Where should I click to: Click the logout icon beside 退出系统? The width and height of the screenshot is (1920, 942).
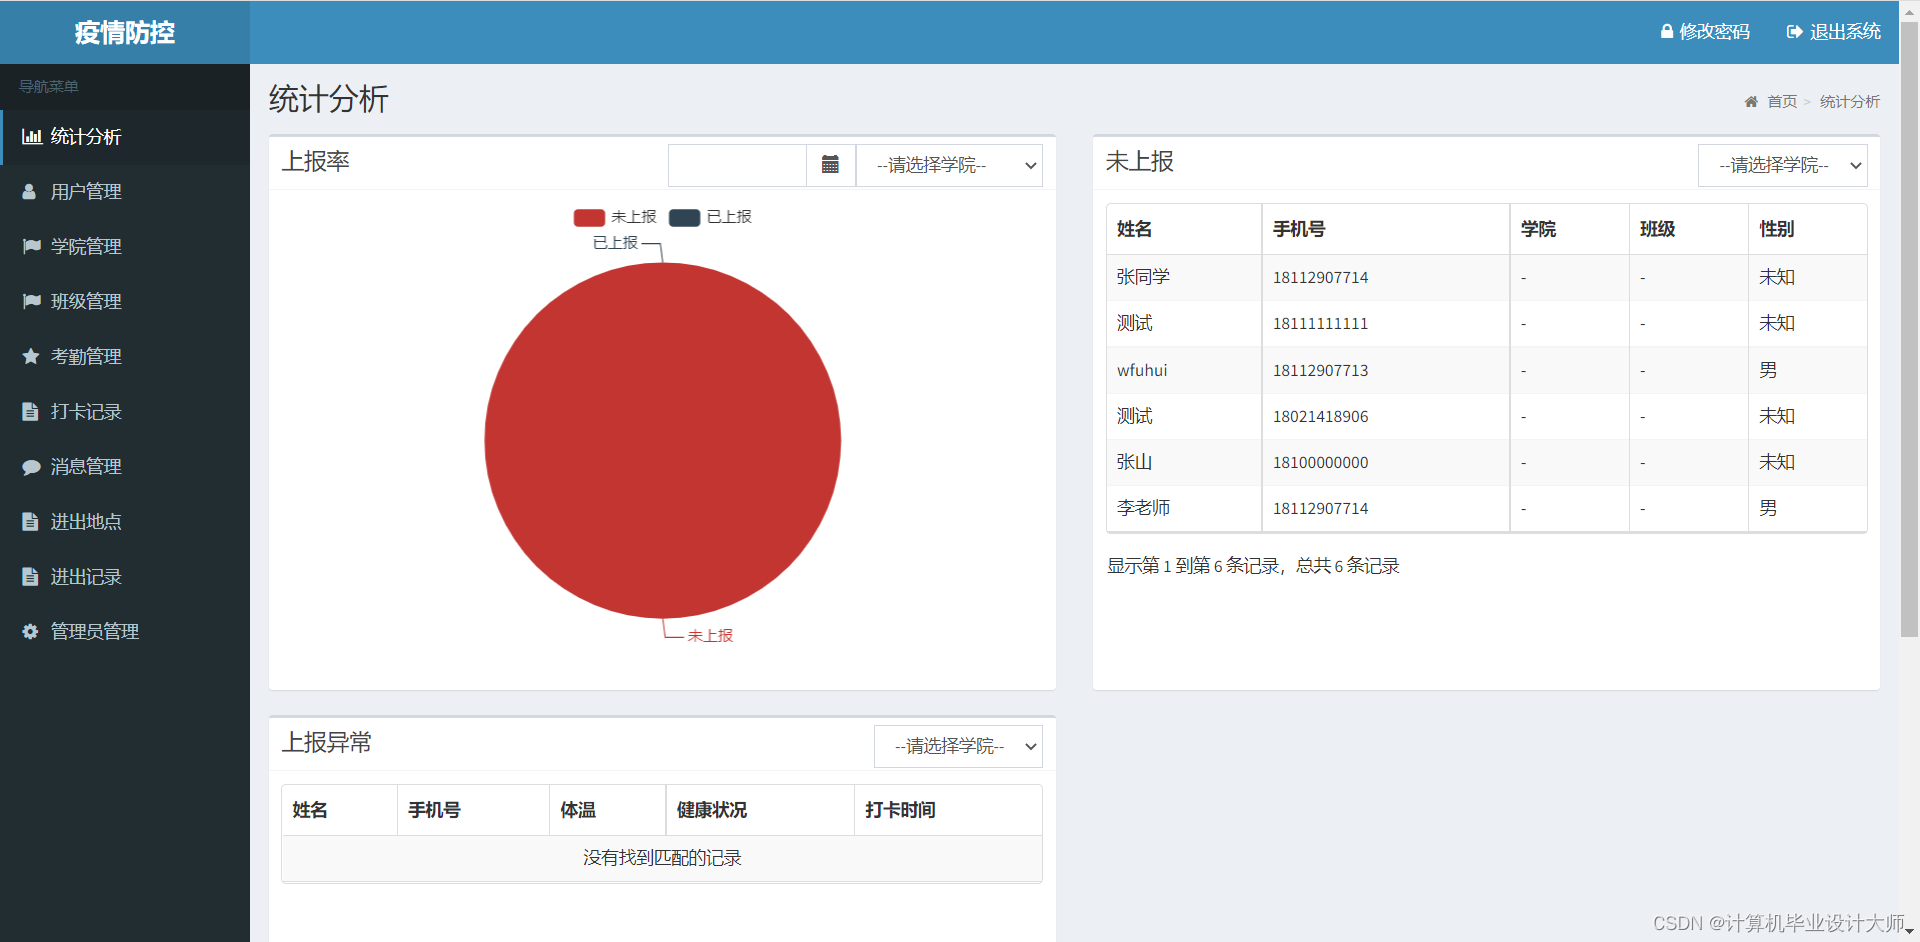pyautogui.click(x=1793, y=31)
